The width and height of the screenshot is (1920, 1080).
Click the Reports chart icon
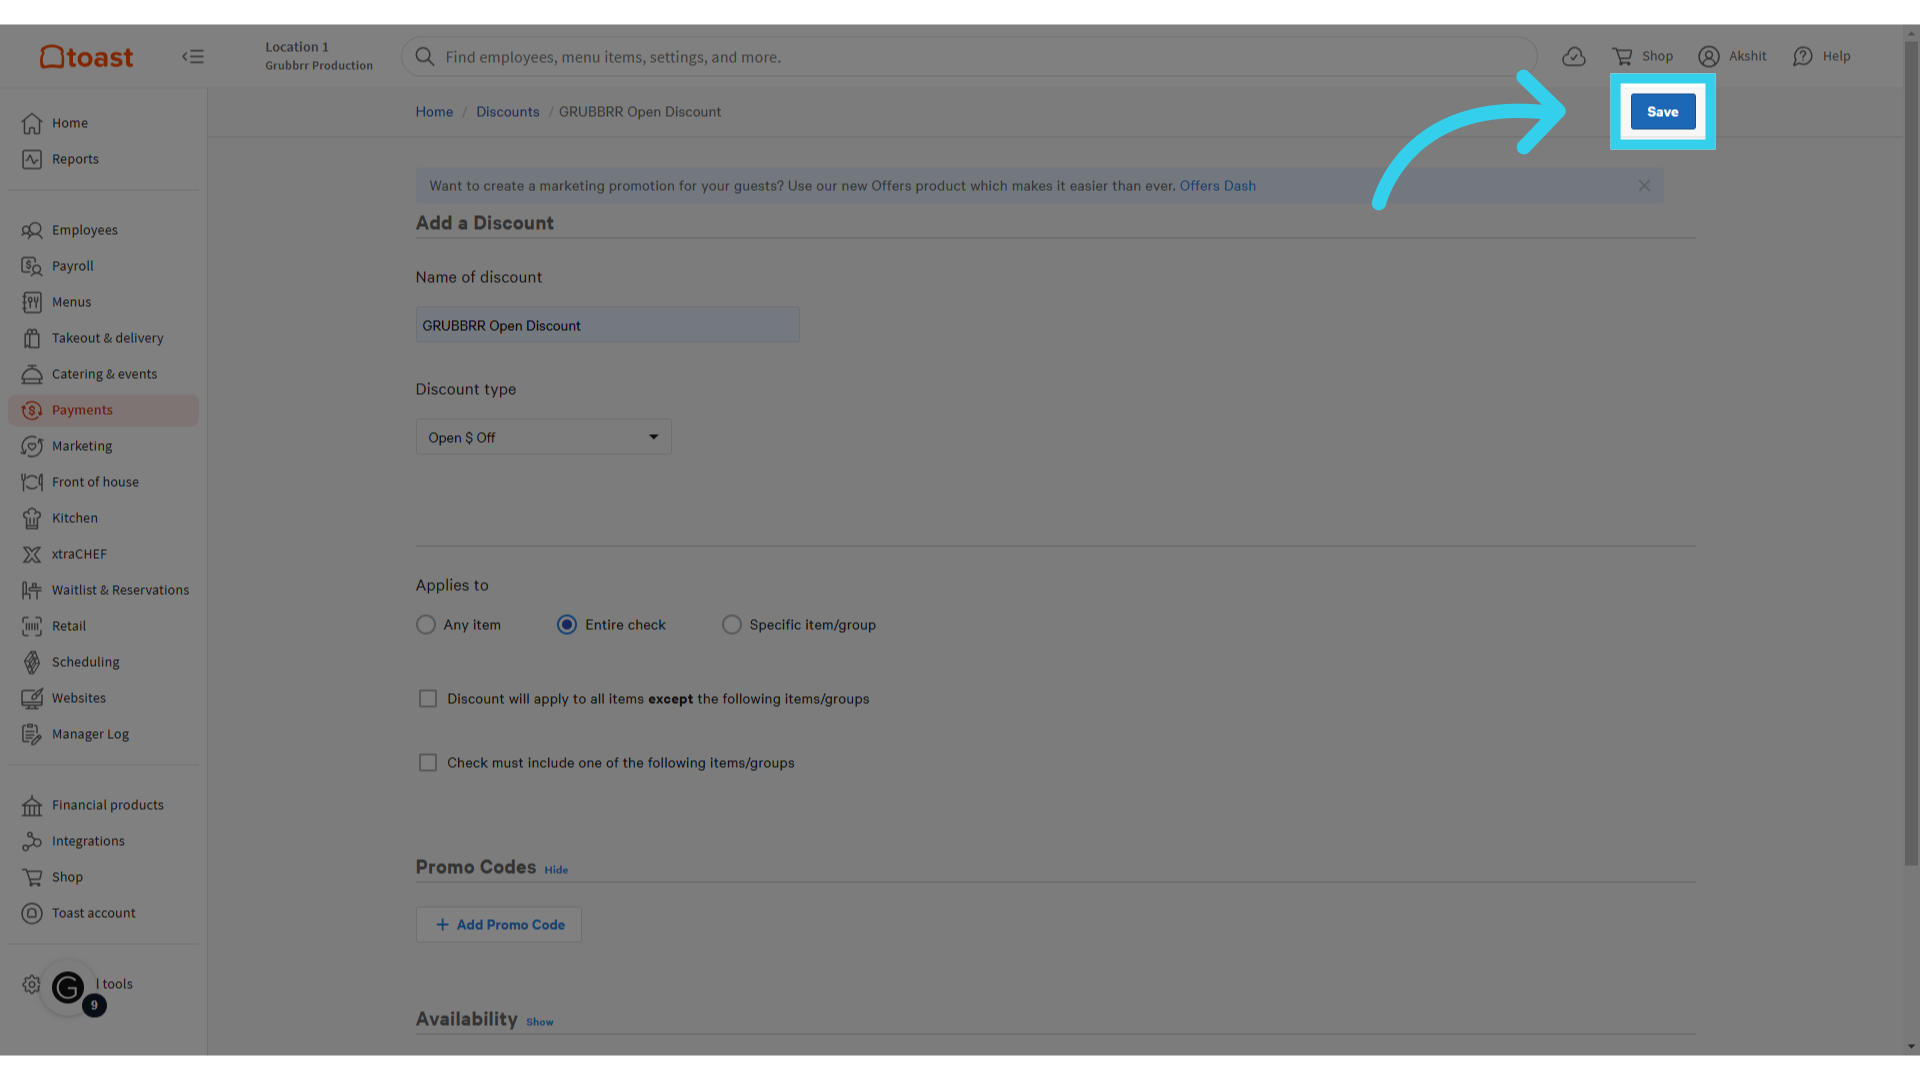tap(32, 159)
